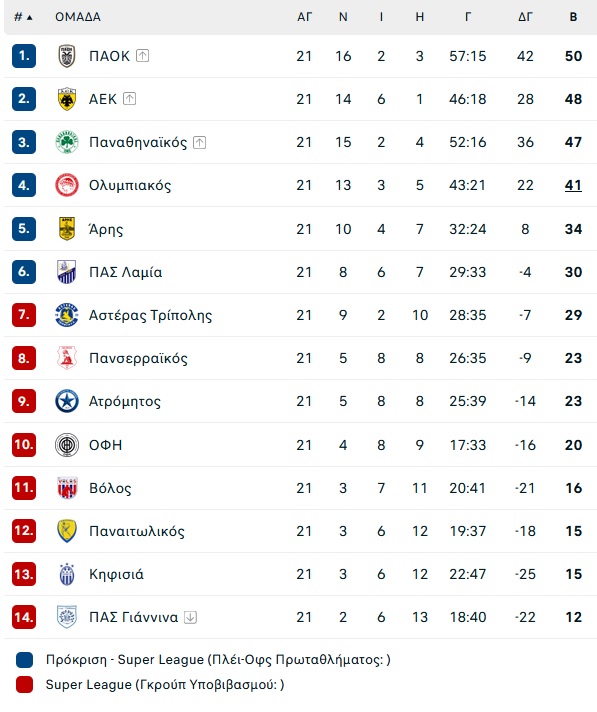Click the Ατρόμητος blue star crest
597x712 pixels.
point(67,401)
